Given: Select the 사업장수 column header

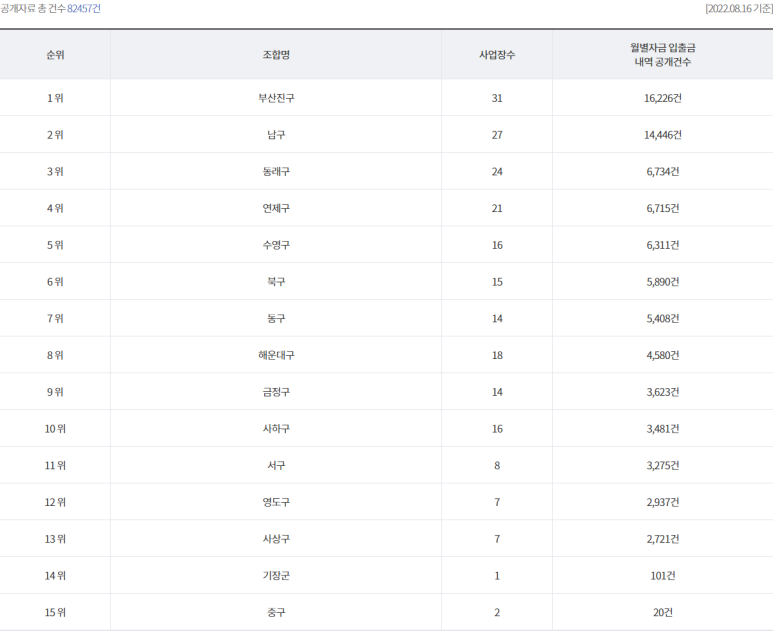Looking at the screenshot, I should point(497,55).
